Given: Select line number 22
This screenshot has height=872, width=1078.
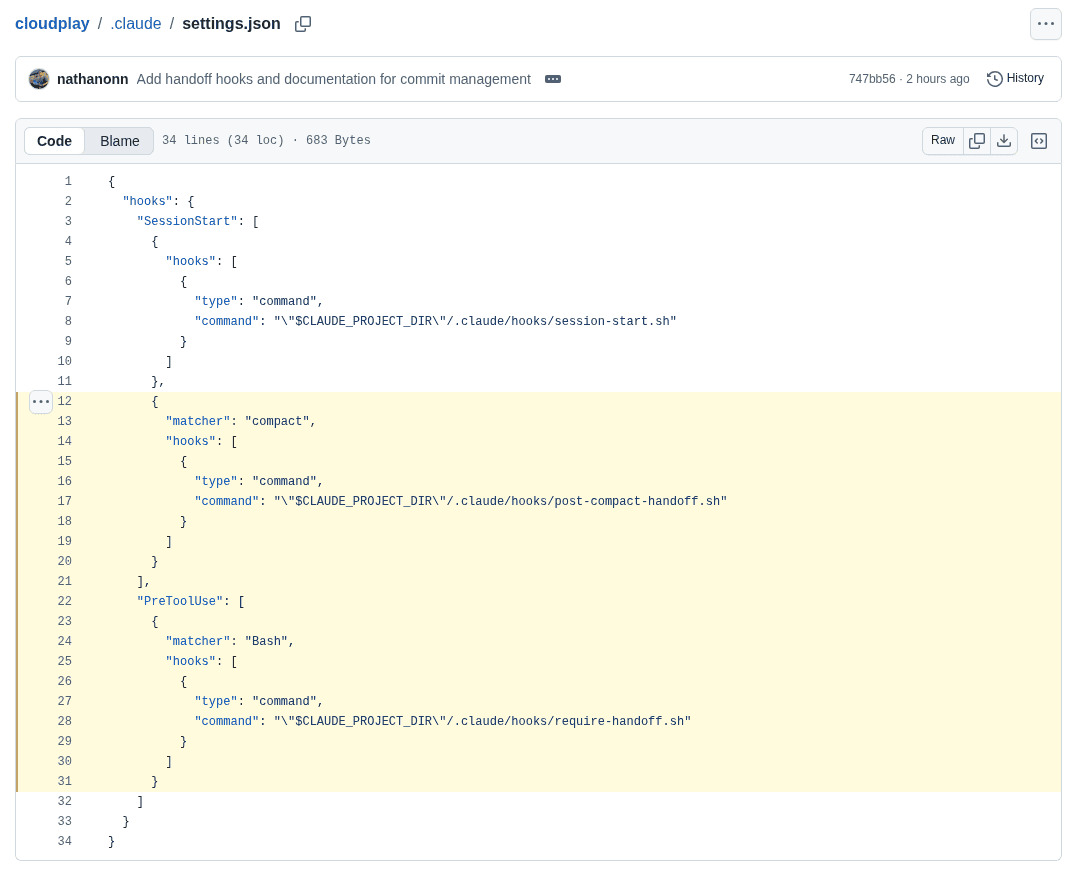Looking at the screenshot, I should point(65,601).
